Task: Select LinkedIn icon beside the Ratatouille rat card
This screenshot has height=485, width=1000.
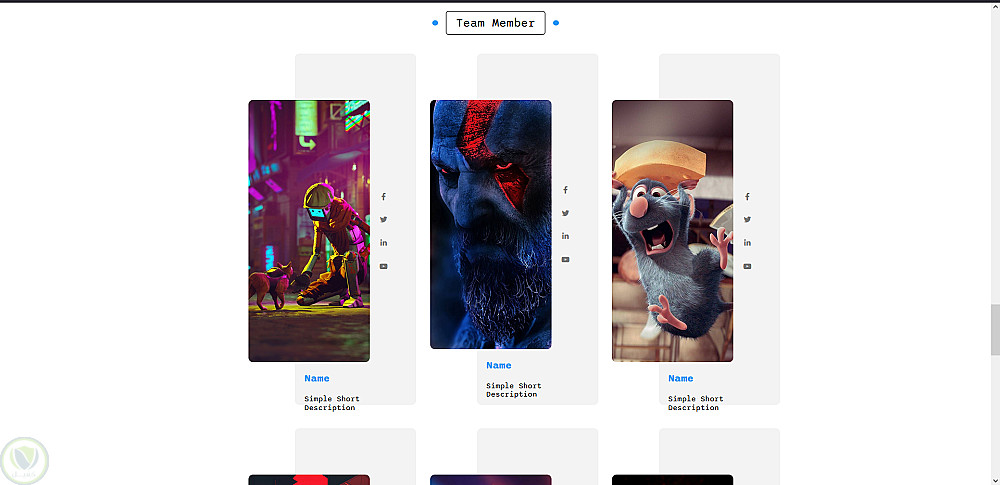Action: [747, 242]
